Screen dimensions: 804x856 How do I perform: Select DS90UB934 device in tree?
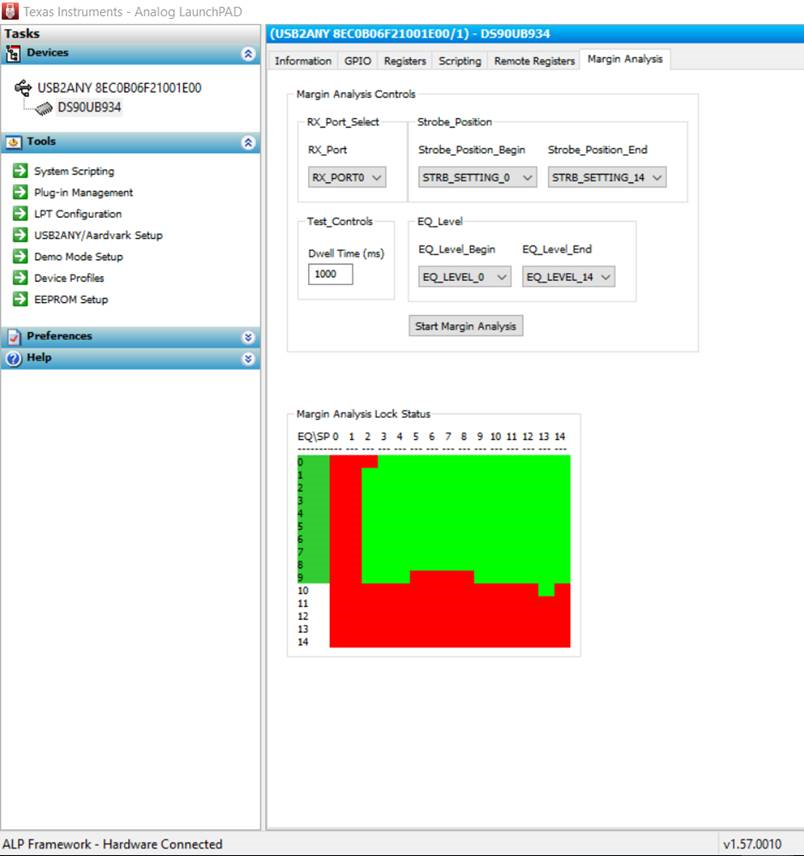[89, 108]
